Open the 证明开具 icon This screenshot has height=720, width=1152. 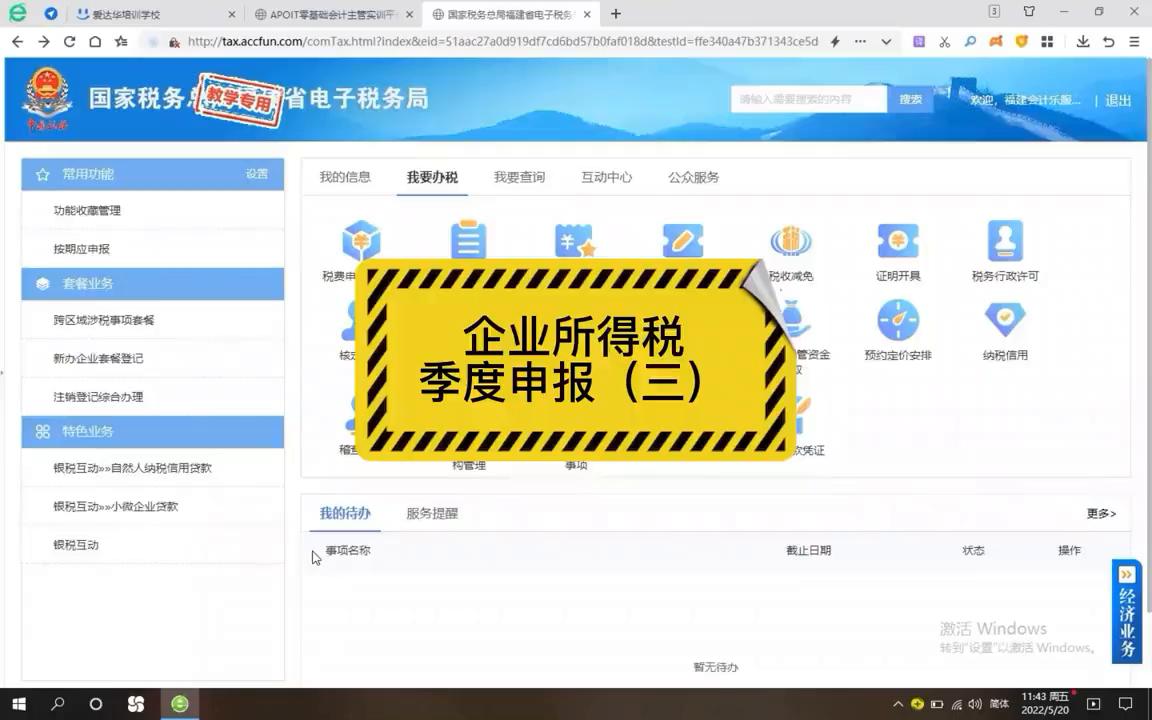[x=897, y=240]
